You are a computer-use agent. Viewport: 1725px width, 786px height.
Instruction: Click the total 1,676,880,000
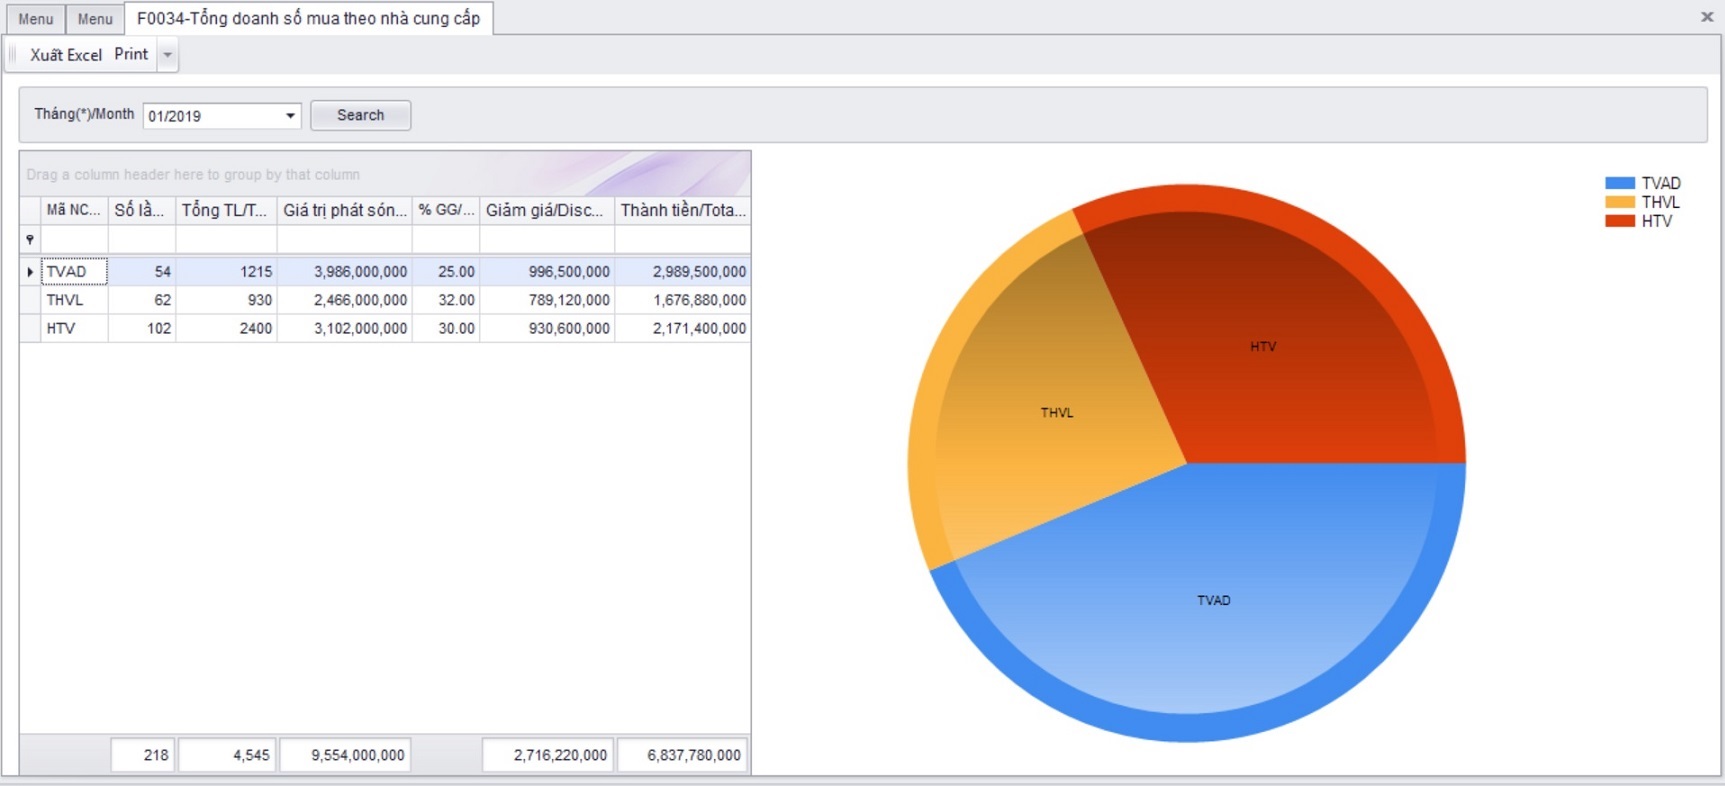click(683, 300)
